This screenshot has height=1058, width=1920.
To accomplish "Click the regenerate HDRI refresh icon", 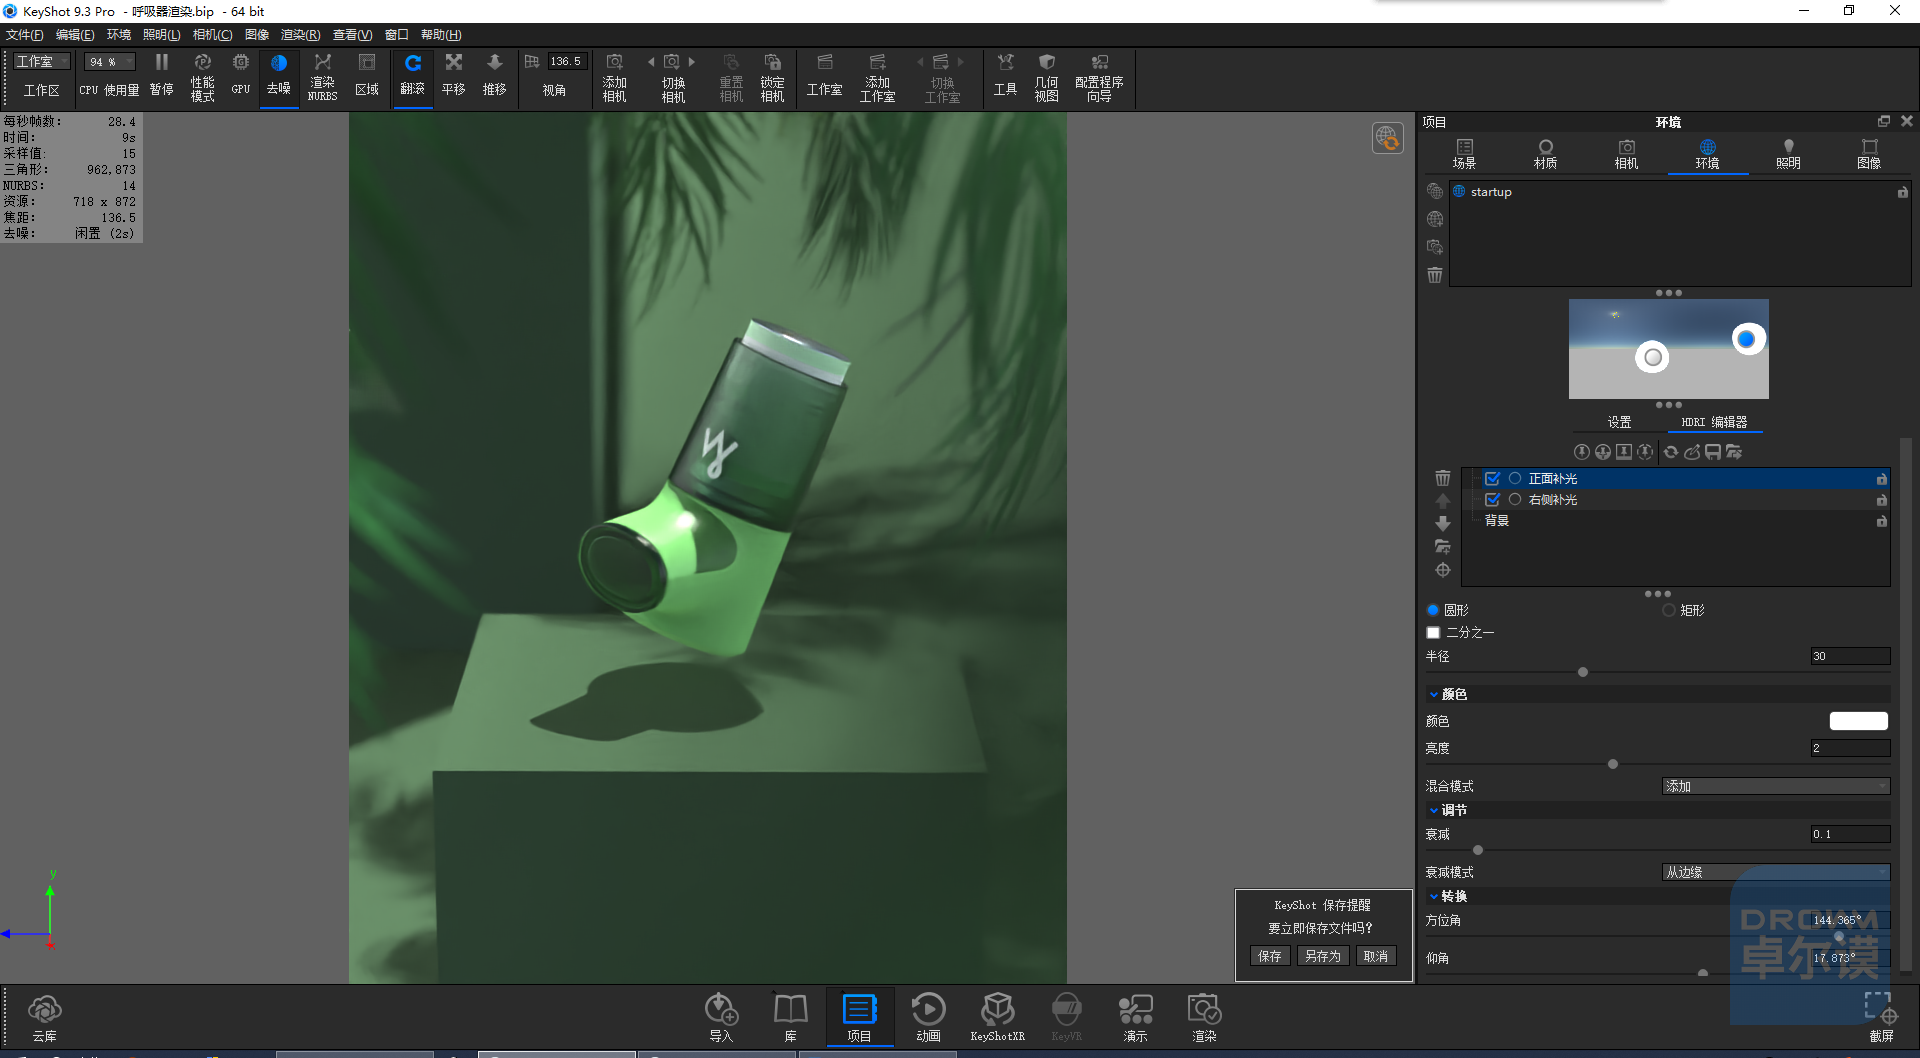I will tap(1670, 452).
